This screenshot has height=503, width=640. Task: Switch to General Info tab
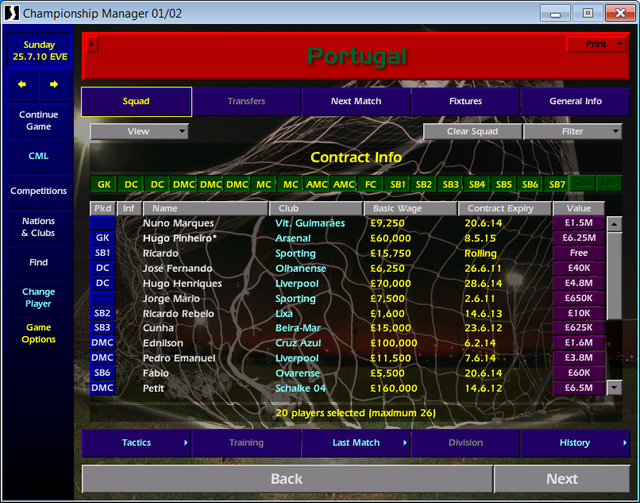pos(575,101)
